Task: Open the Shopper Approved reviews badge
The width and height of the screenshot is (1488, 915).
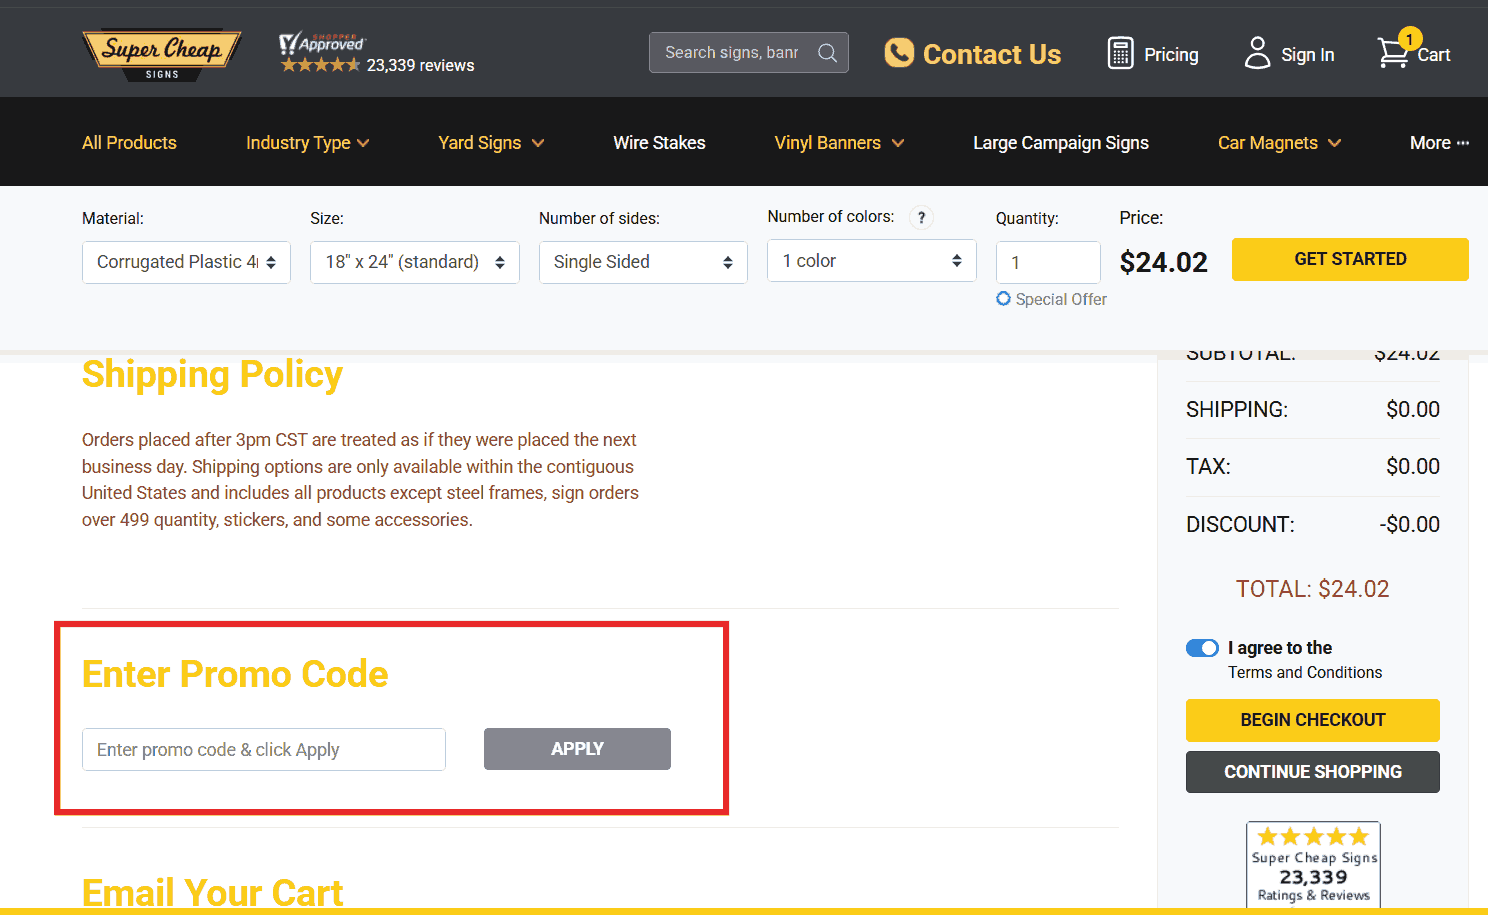Action: click(x=376, y=54)
